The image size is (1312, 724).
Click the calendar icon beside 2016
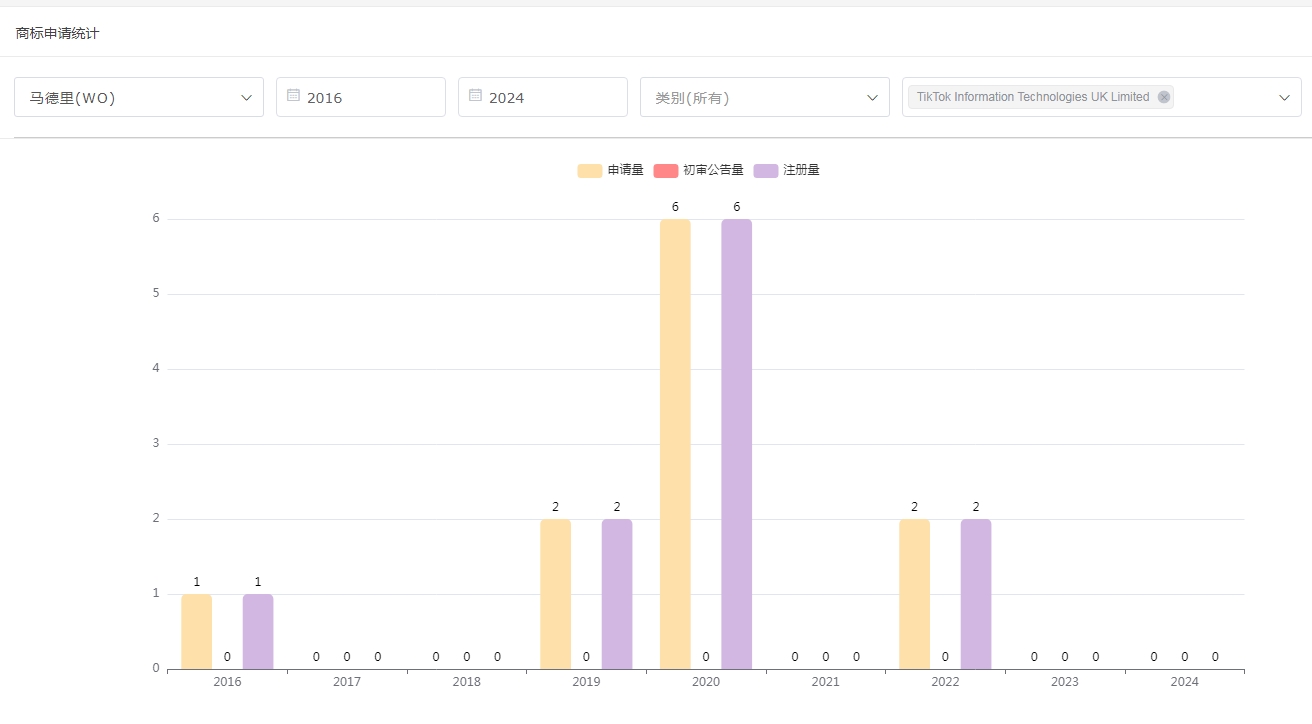coord(293,96)
